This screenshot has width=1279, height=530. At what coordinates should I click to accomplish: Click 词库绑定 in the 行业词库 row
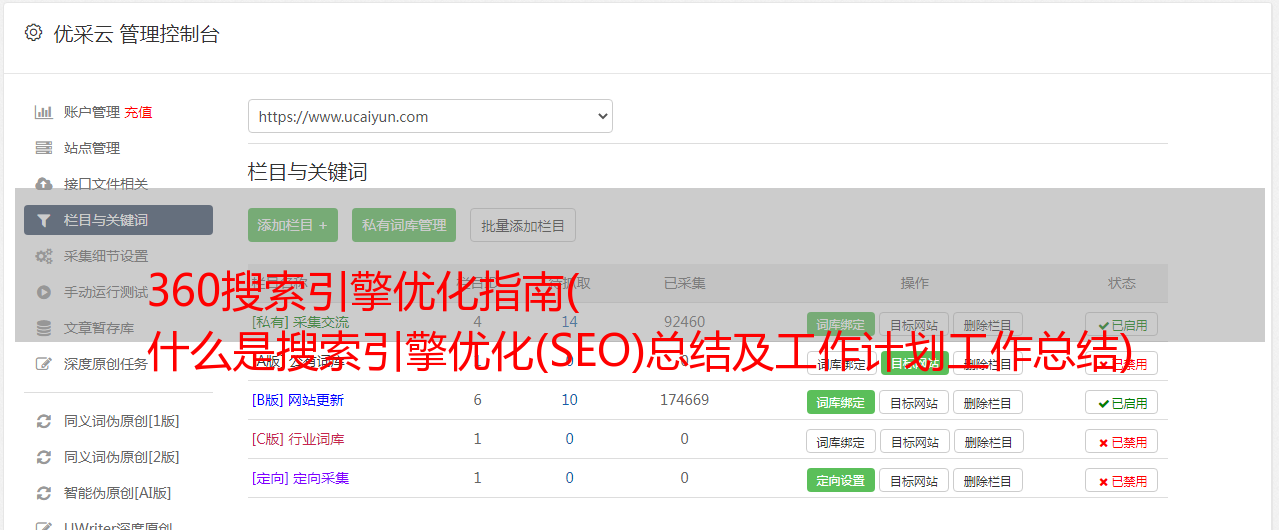click(x=841, y=442)
